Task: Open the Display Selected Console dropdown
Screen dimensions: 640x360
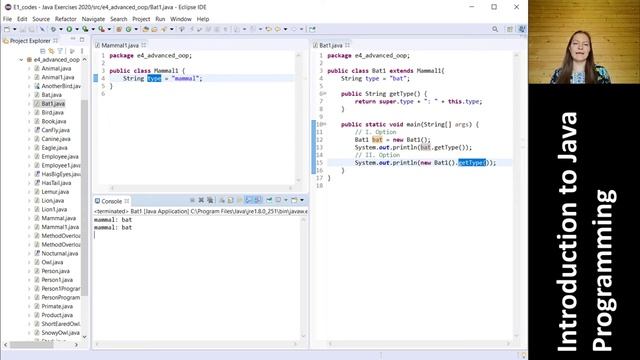Action: (286, 200)
